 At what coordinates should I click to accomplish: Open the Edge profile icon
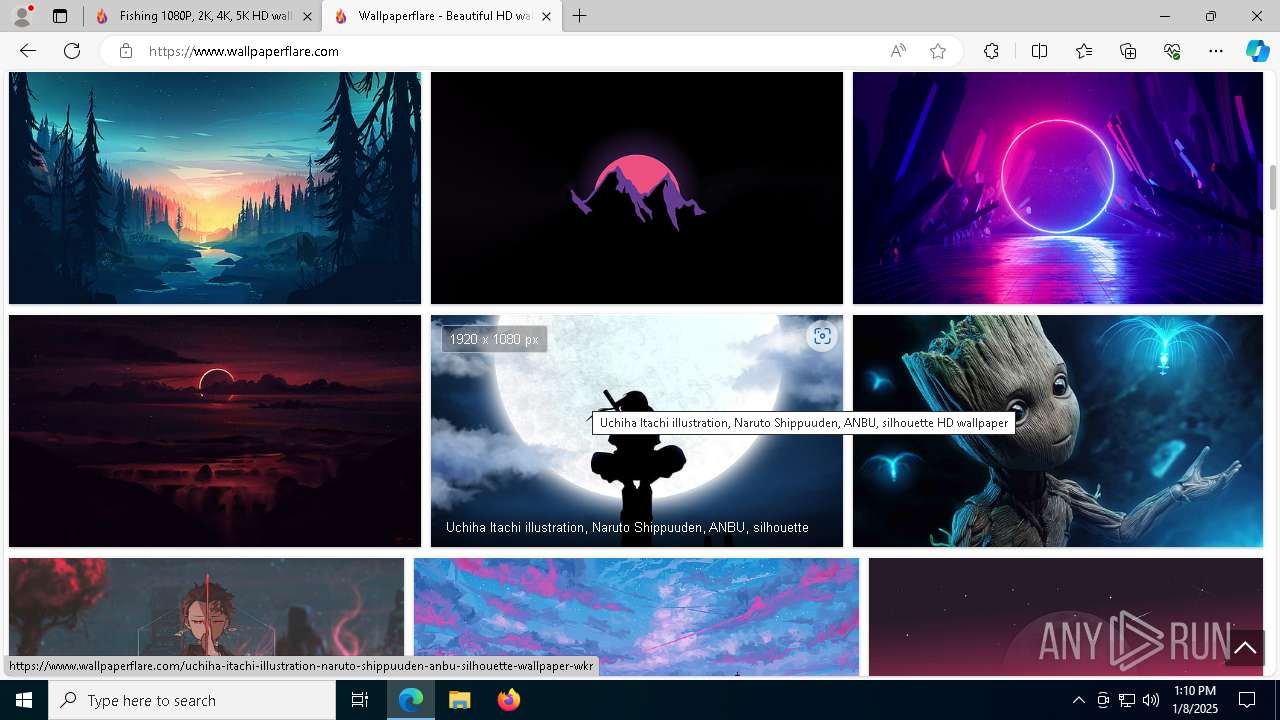[21, 16]
